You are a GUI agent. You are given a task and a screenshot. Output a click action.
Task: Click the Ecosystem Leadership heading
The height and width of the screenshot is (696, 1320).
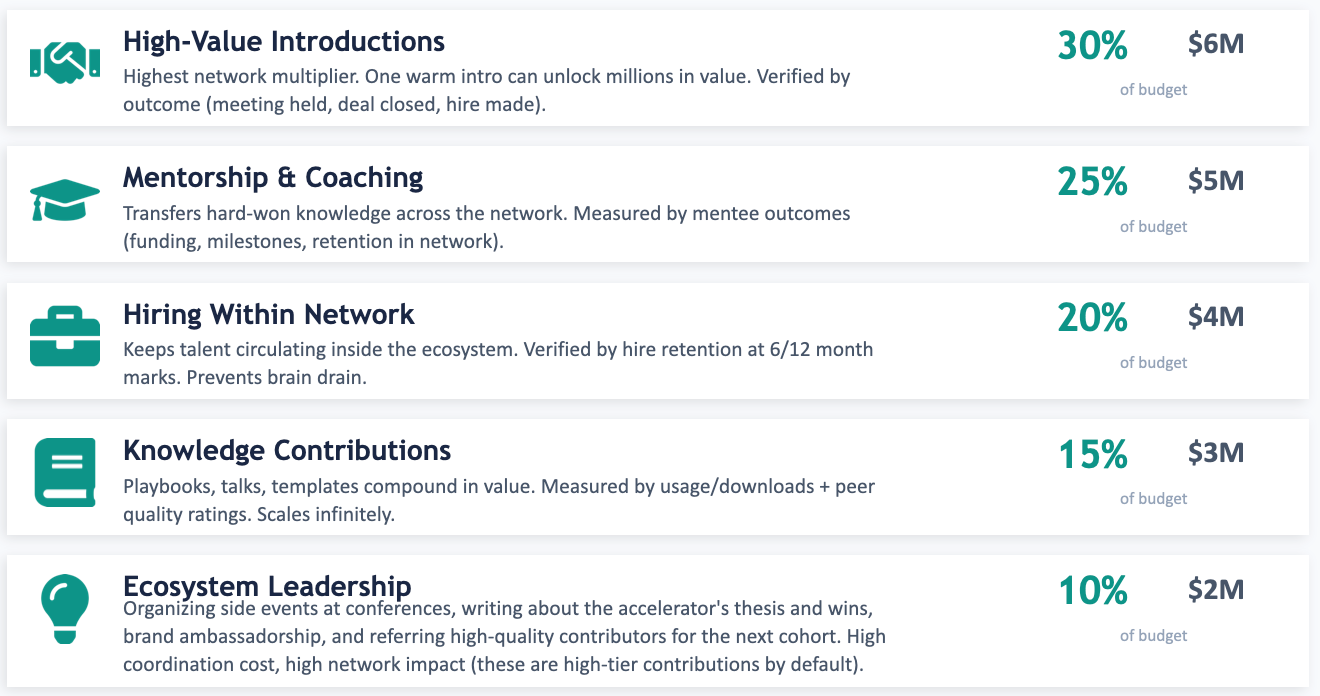267,585
